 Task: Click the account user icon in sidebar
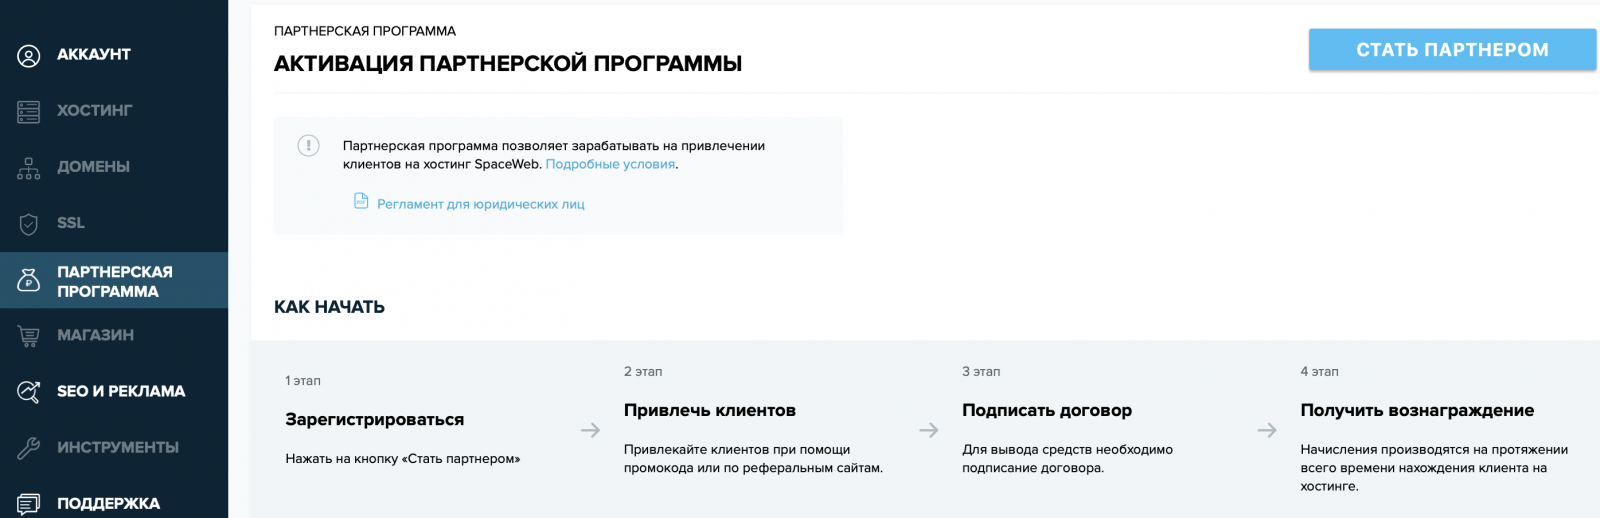pos(29,55)
